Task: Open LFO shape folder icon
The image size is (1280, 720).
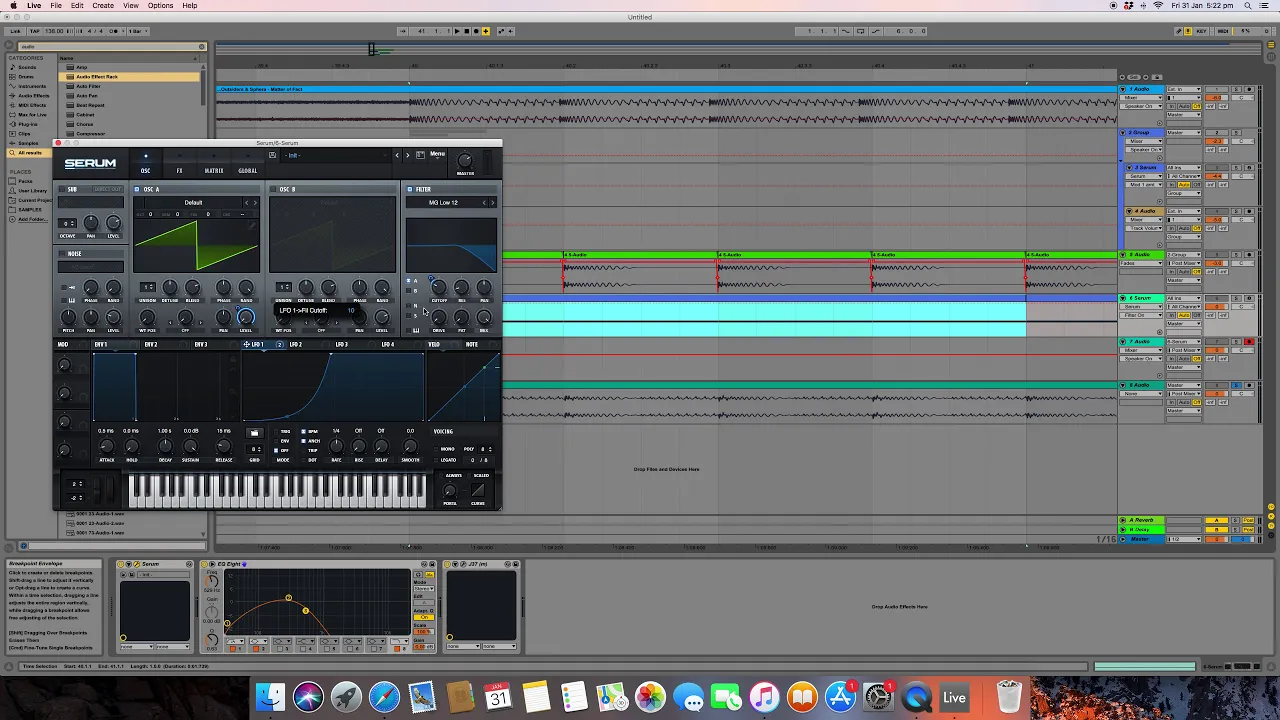Action: [x=254, y=433]
